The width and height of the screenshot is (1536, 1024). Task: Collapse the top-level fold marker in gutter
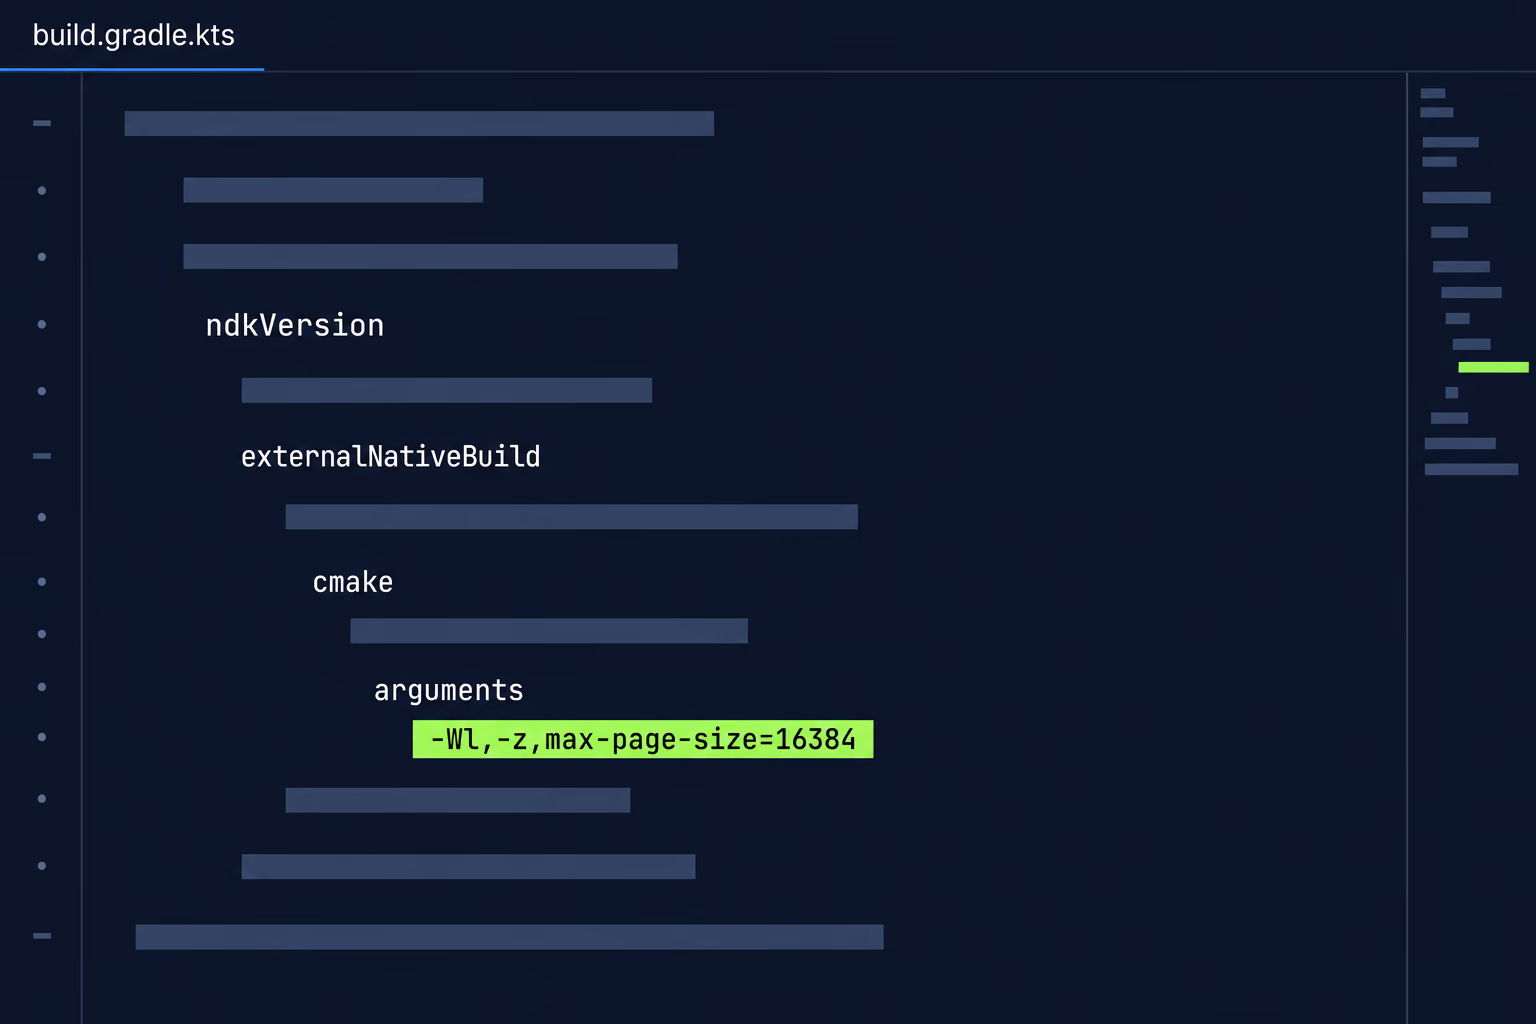42,123
